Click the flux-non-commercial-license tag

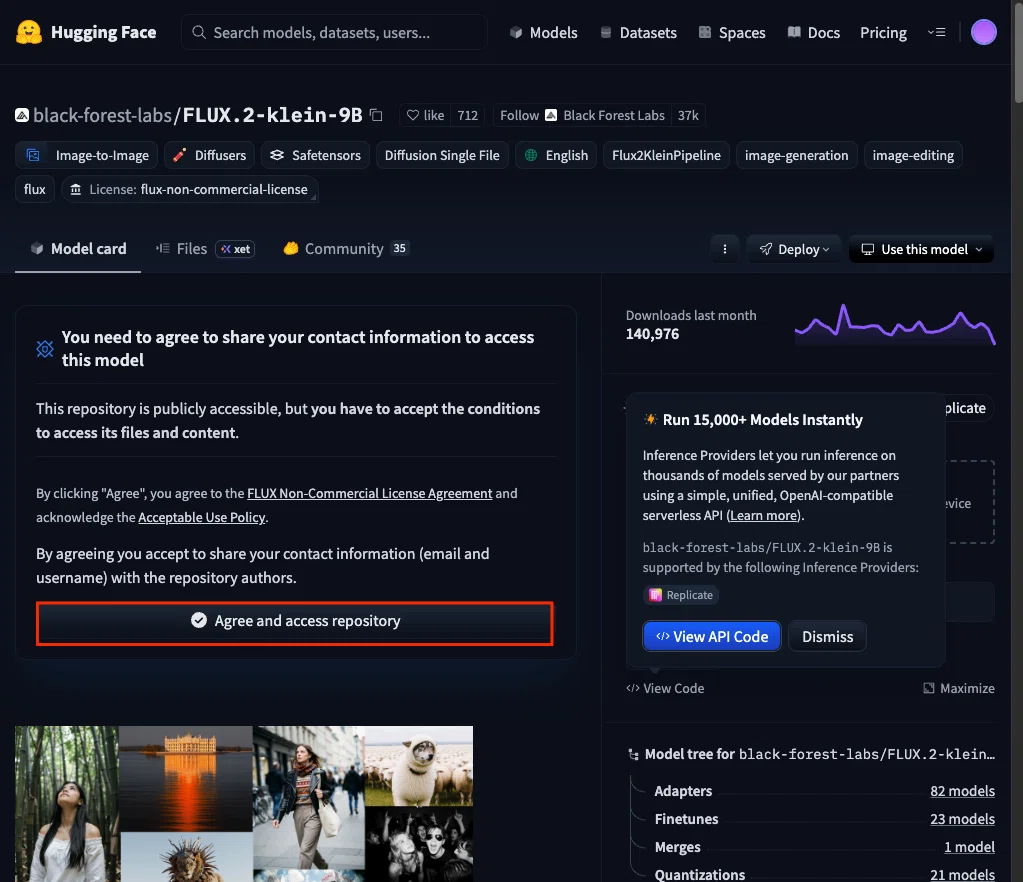pos(189,189)
